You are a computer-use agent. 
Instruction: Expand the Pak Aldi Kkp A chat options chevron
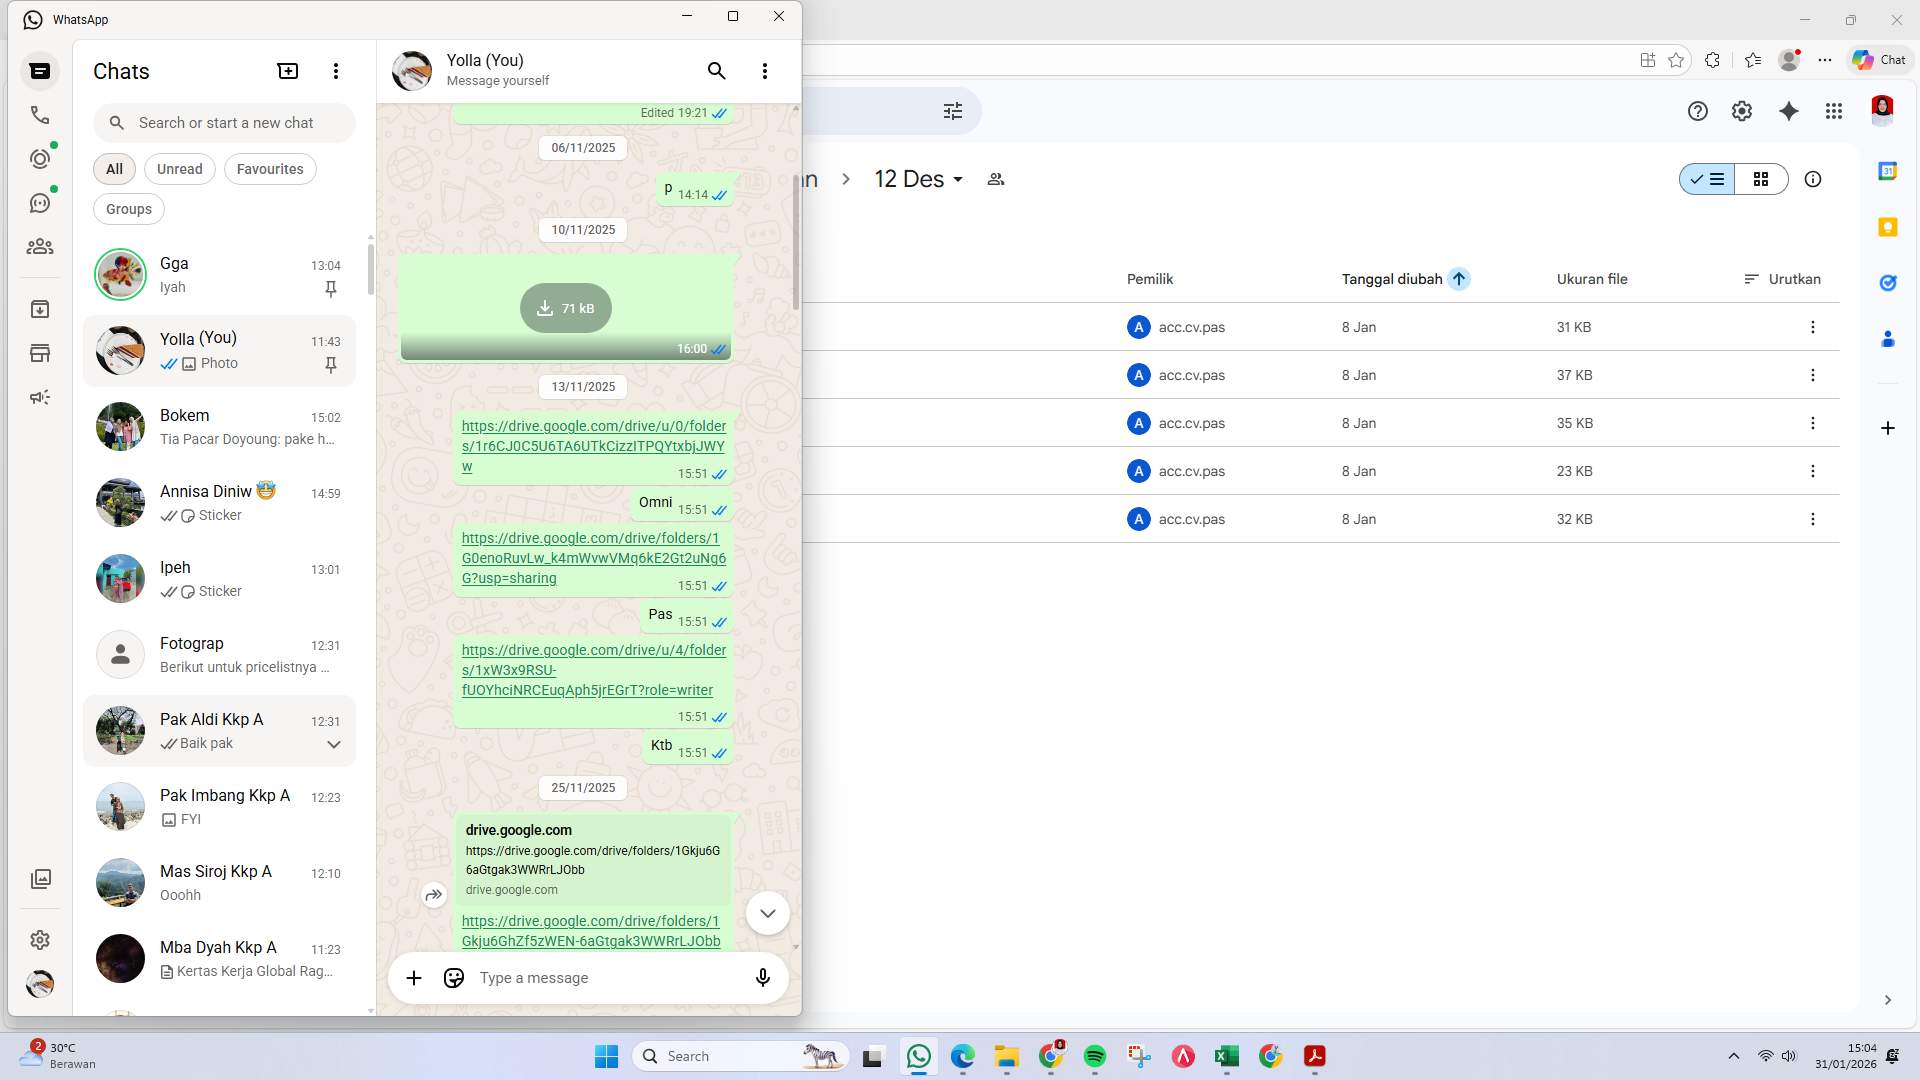click(x=334, y=744)
